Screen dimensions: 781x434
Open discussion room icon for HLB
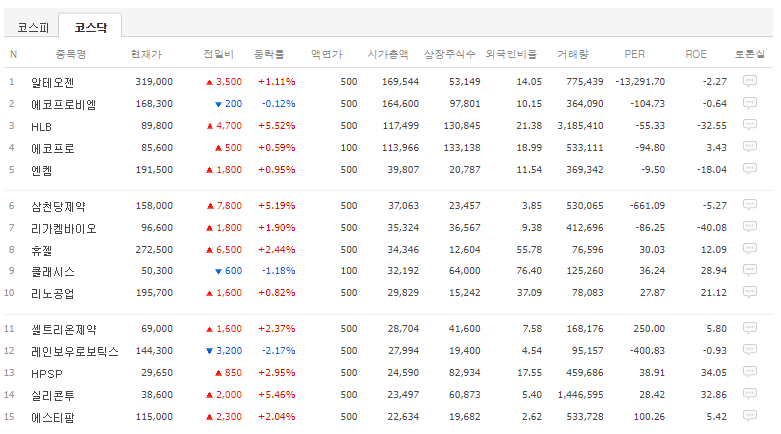(x=750, y=125)
